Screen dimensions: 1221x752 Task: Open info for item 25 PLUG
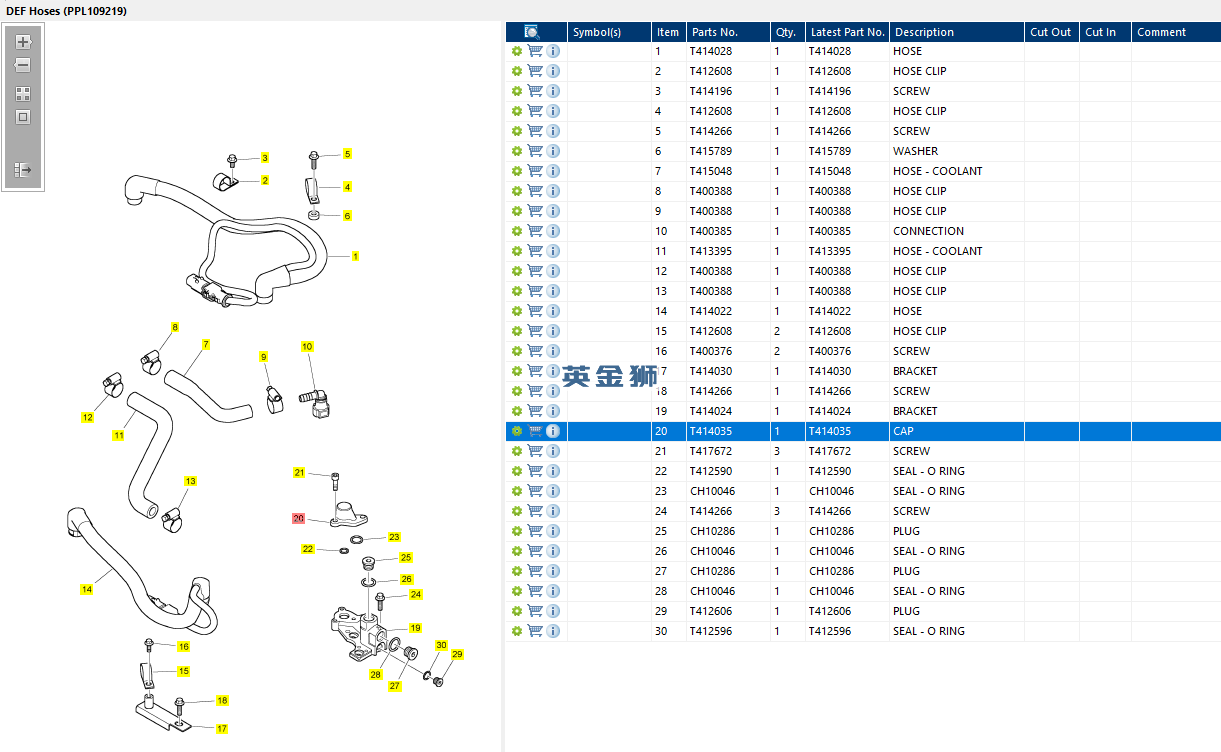click(x=553, y=531)
